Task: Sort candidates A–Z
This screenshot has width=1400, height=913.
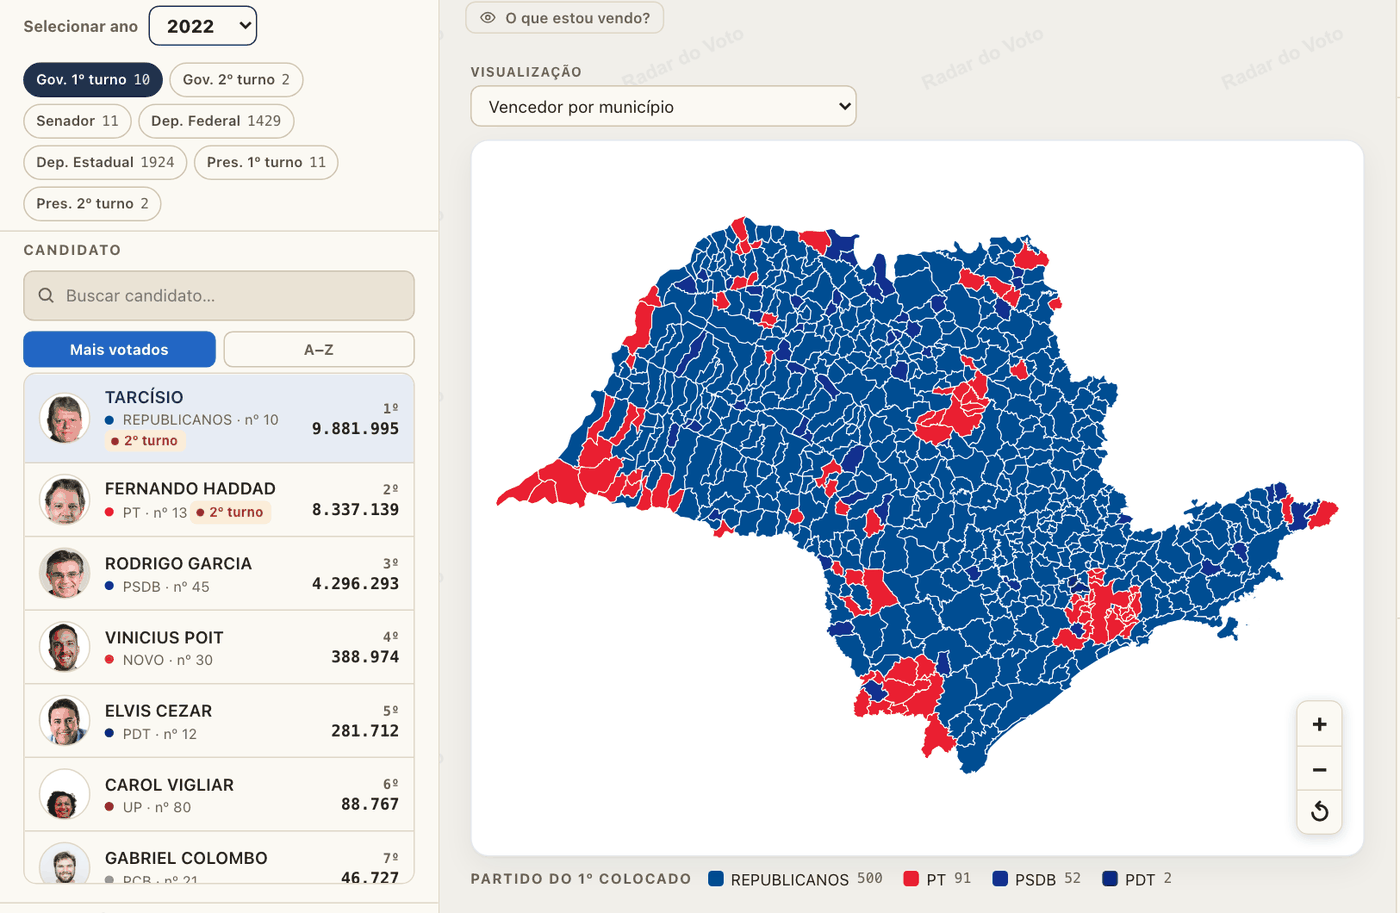Action: (x=319, y=349)
